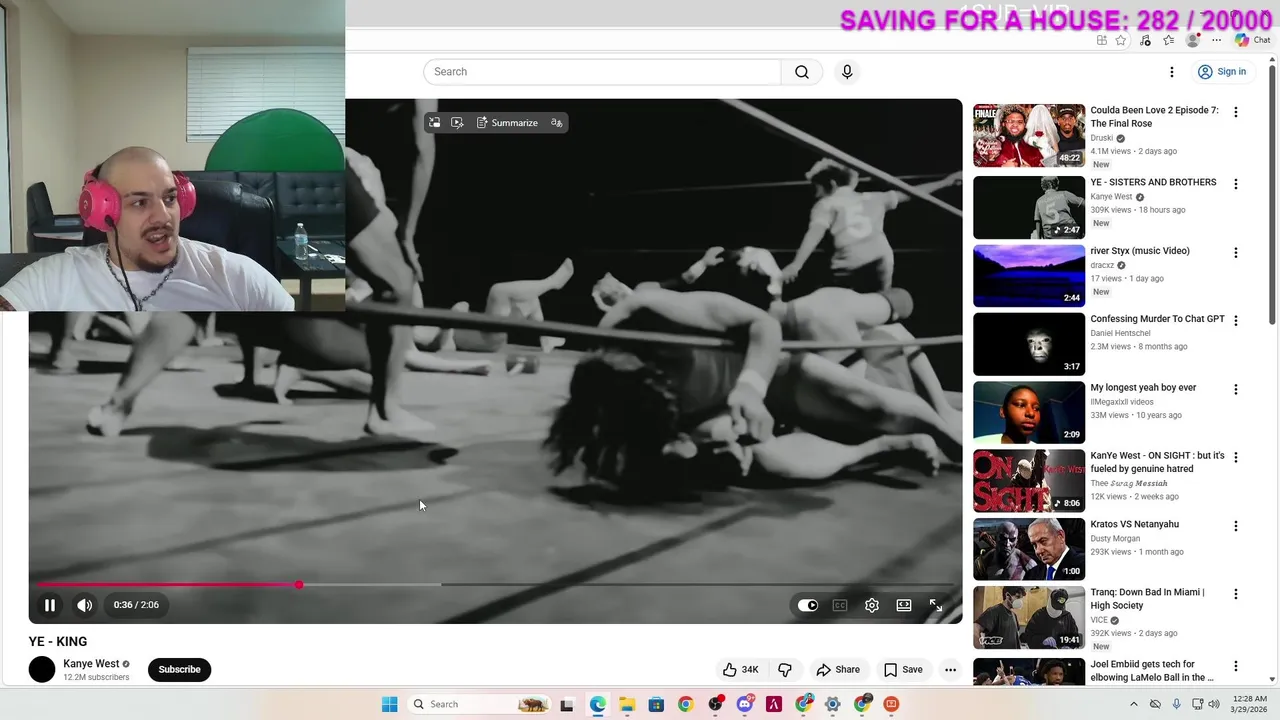Open options for KanYe West ON SIGHT video
This screenshot has width=1280, height=720.
coord(1235,458)
